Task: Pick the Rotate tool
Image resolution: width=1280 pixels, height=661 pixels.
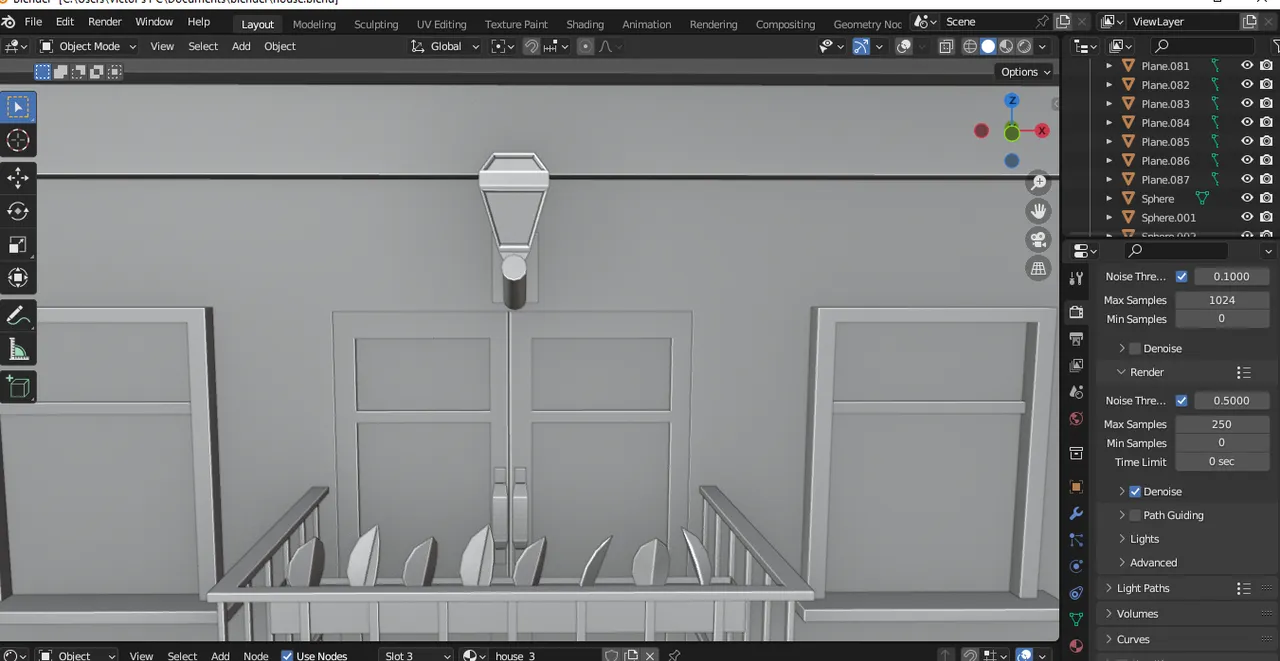Action: point(18,211)
